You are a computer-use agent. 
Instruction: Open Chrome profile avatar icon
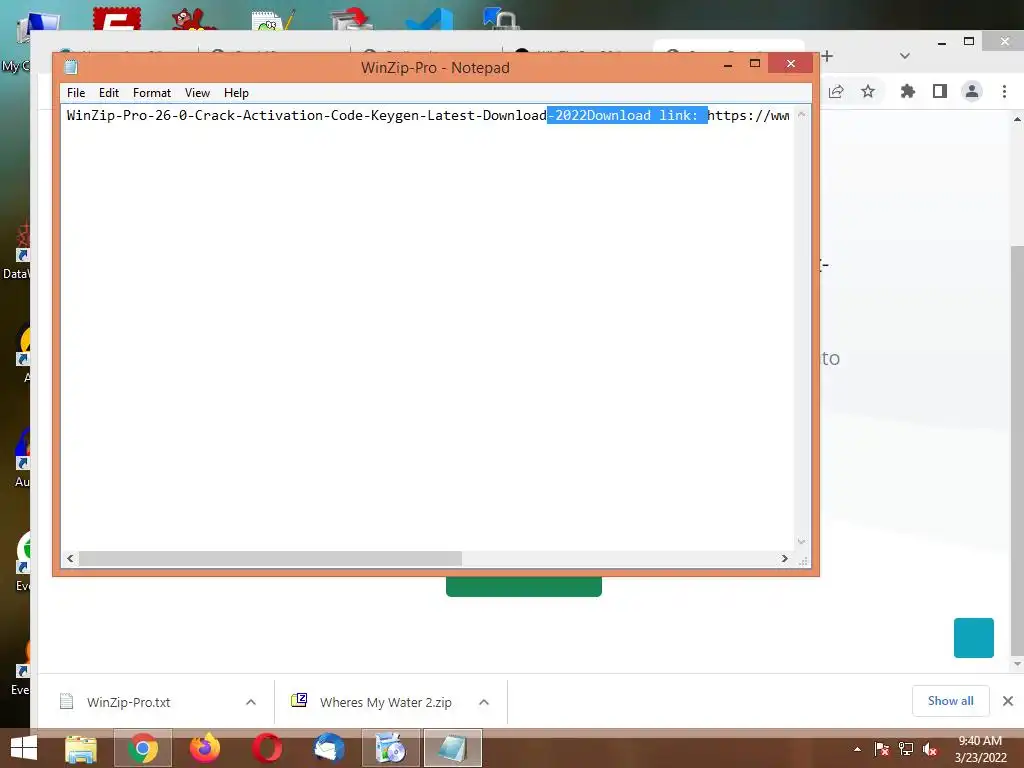click(972, 91)
